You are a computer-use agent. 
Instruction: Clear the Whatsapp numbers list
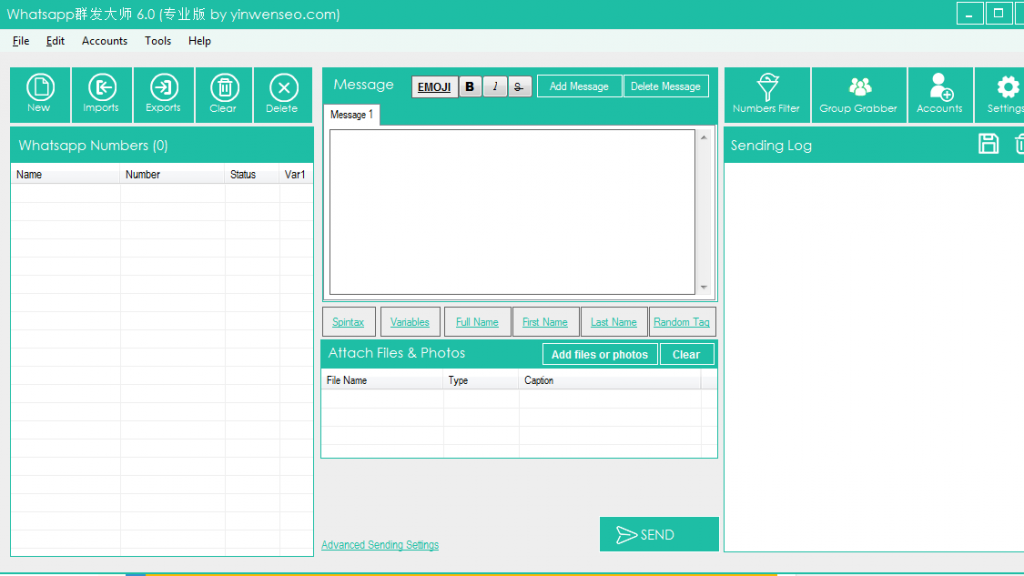[x=223, y=95]
